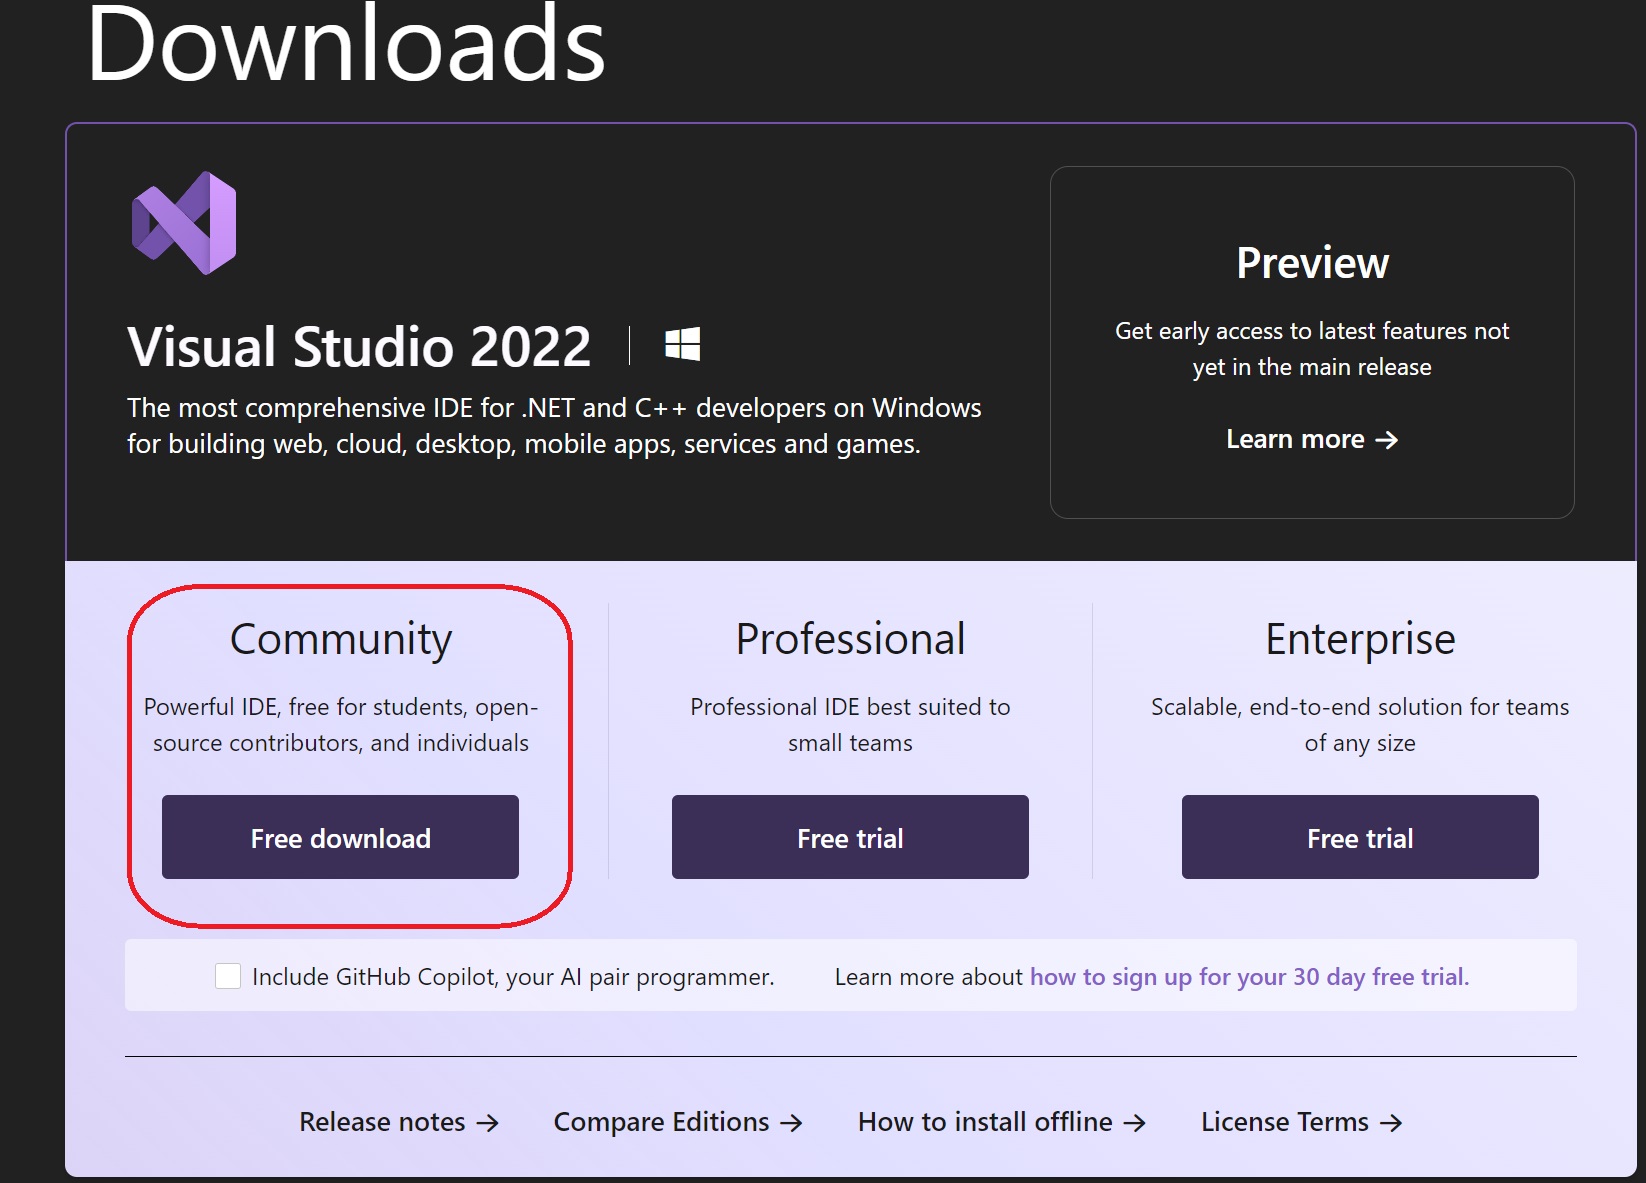Viewport: 1646px width, 1183px height.
Task: Open License Terms link
Action: click(x=1302, y=1122)
